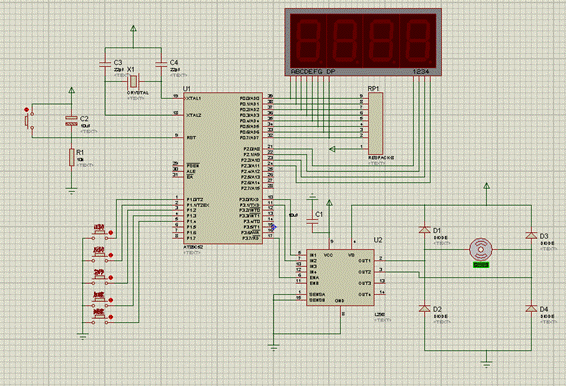566x386 pixels.
Task: Click the first digit of seven-segment display
Action: [307, 42]
